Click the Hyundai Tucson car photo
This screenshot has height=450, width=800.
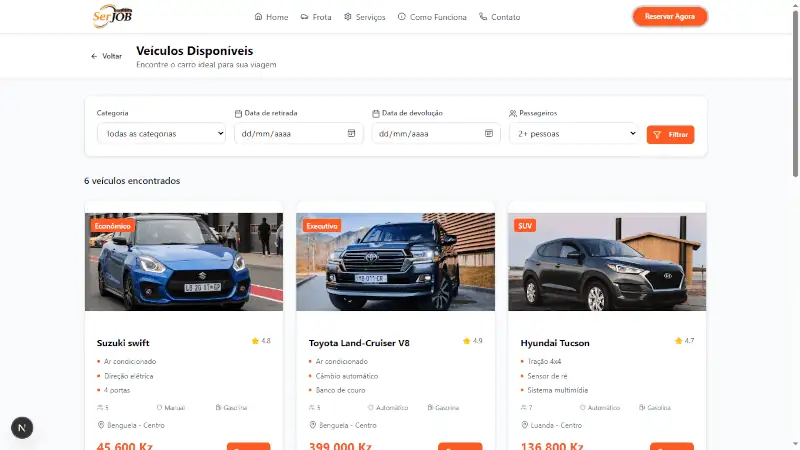pos(607,262)
